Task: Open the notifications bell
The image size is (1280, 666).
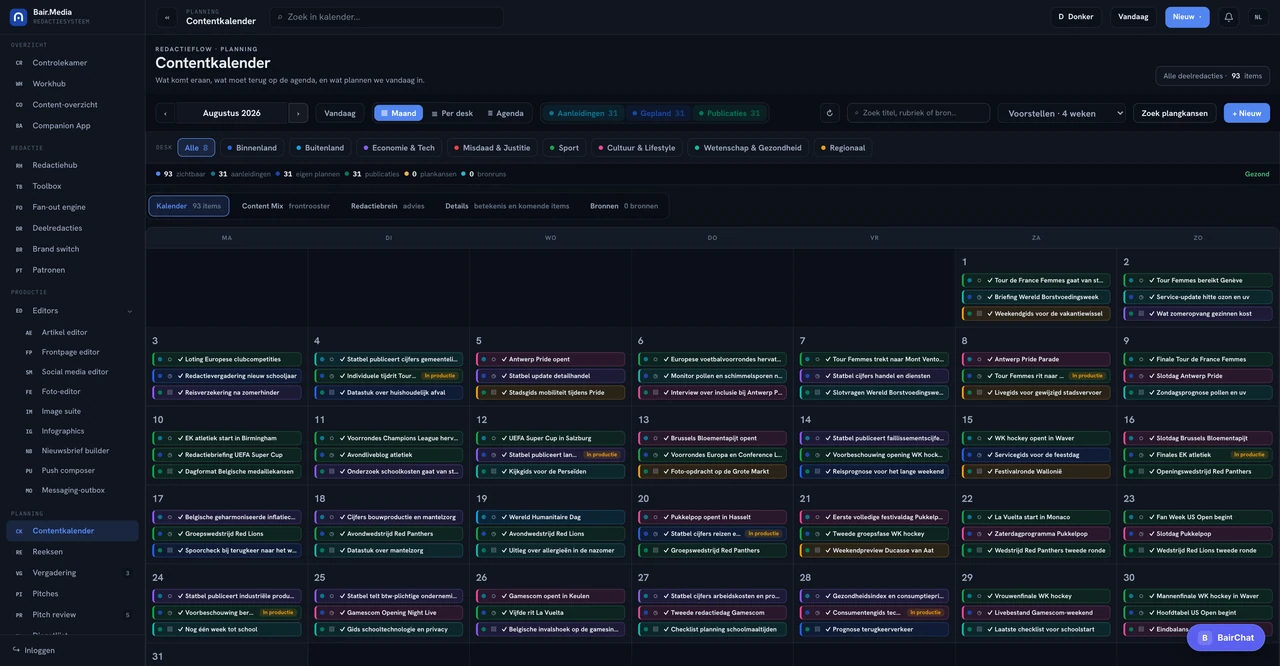Action: point(1228,17)
